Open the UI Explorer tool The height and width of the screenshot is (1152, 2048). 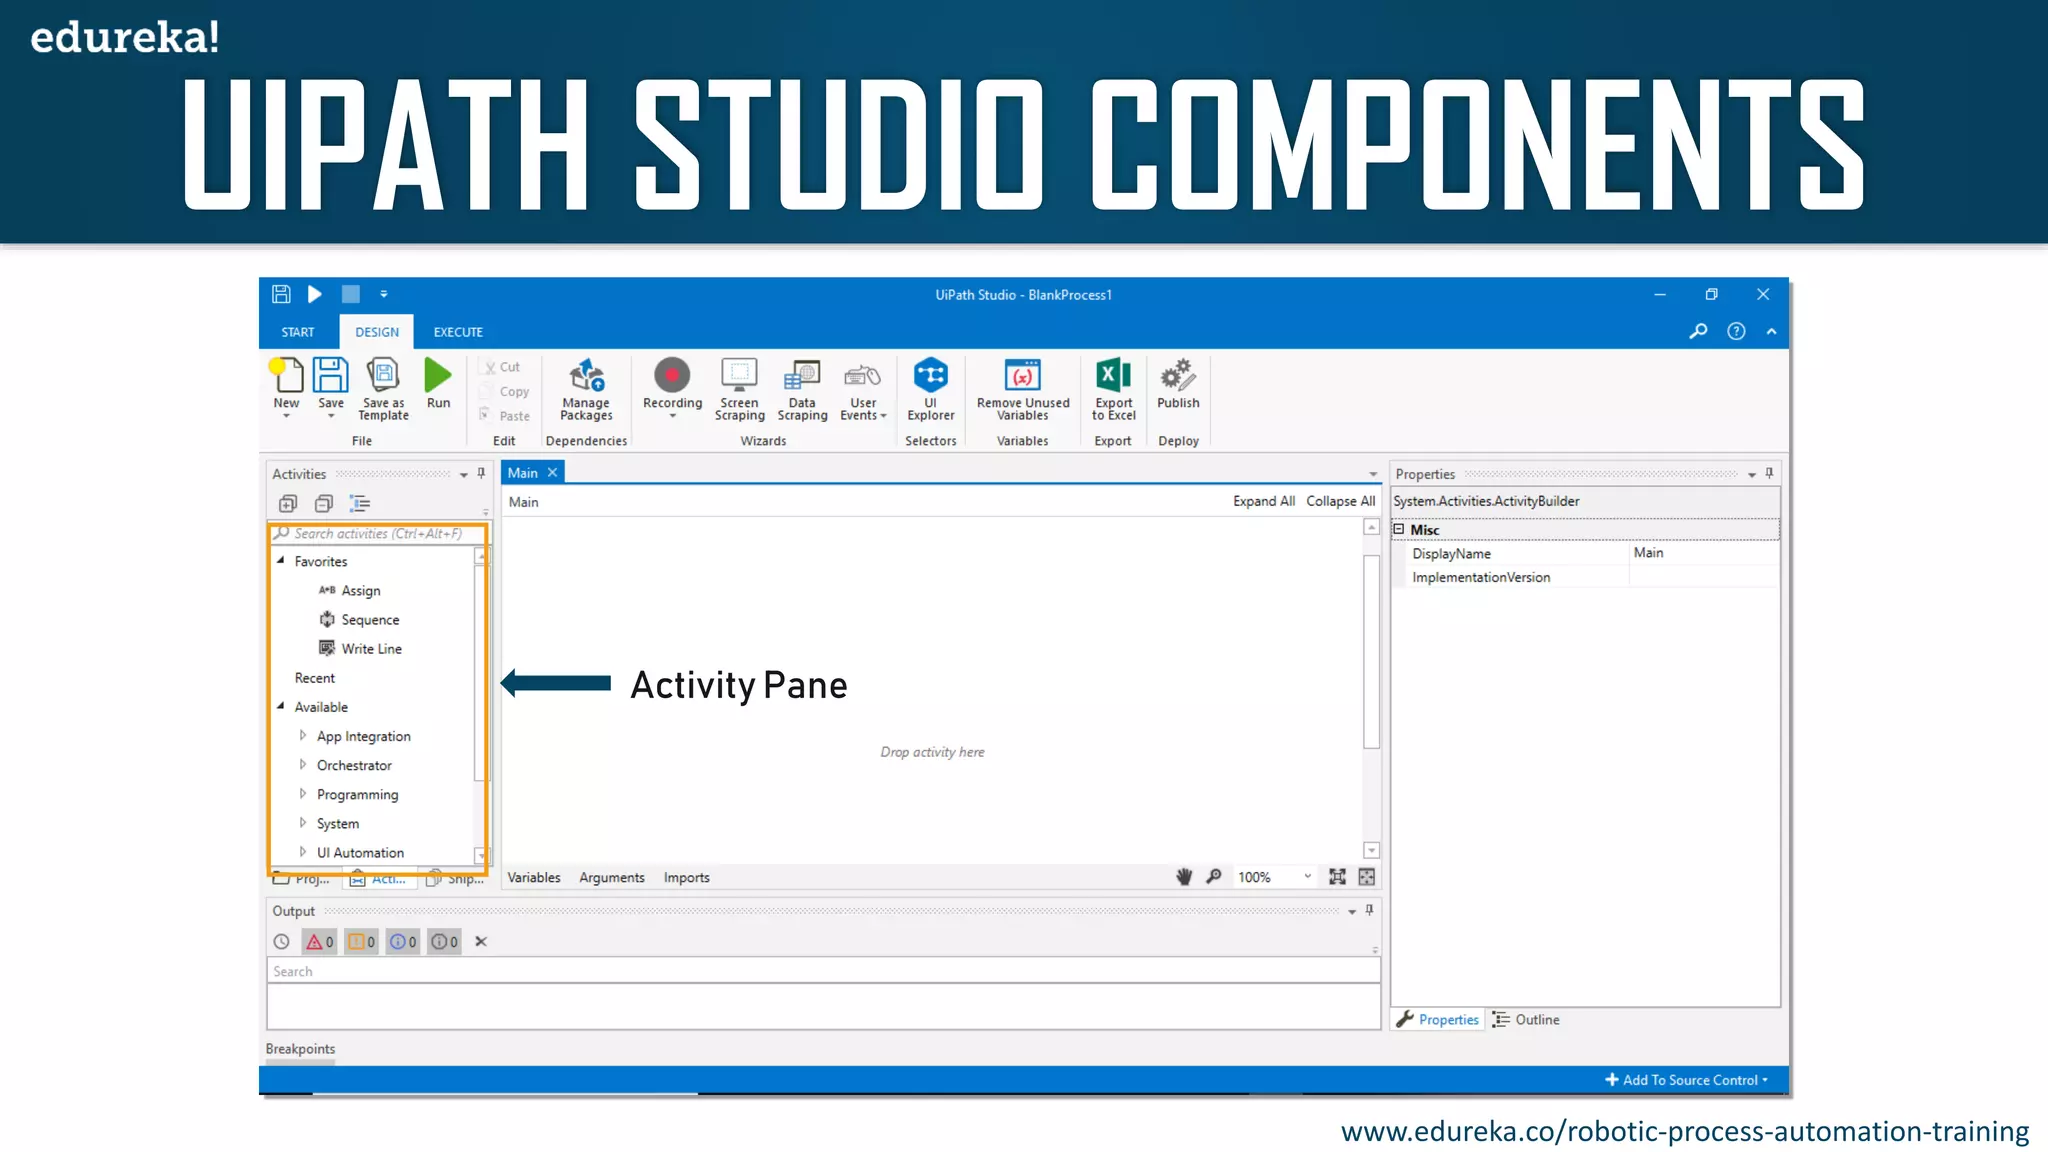point(930,376)
